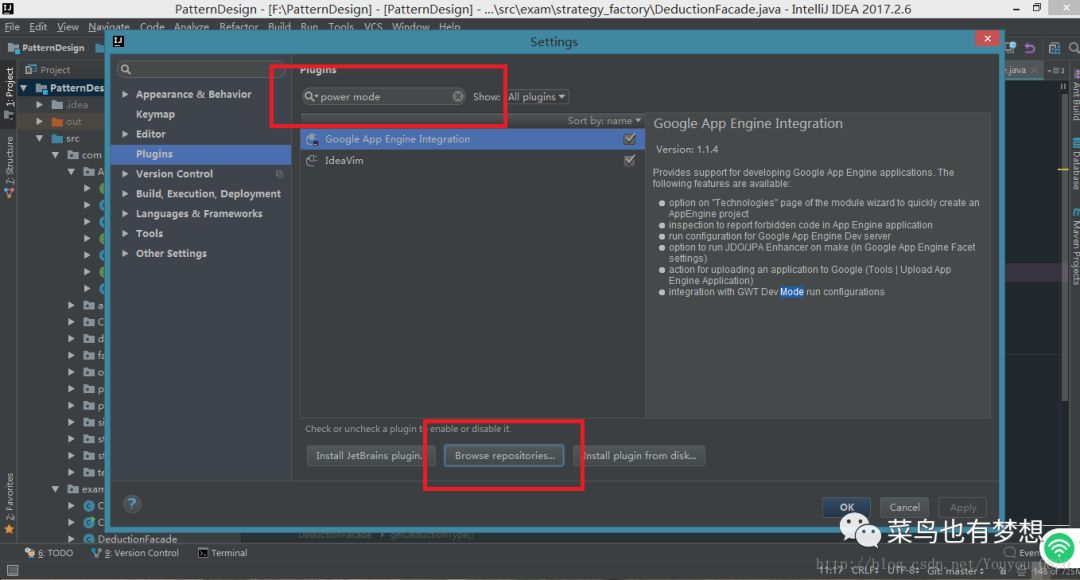Viewport: 1080px width, 580px height.
Task: Click the undo arrow in main toolbar
Action: click(x=1030, y=48)
